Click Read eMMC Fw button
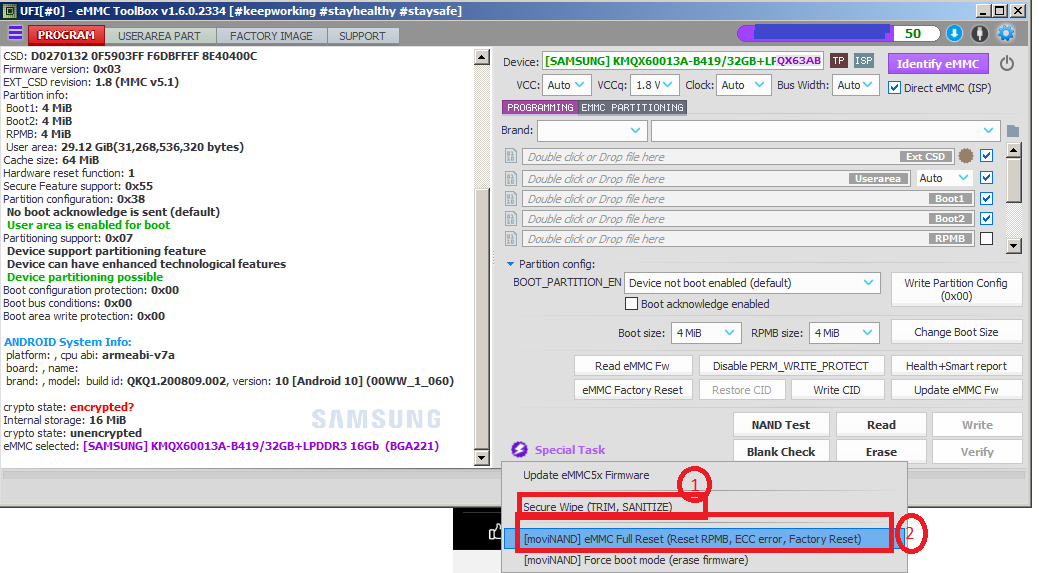This screenshot has height=573, width=1039. click(632, 366)
